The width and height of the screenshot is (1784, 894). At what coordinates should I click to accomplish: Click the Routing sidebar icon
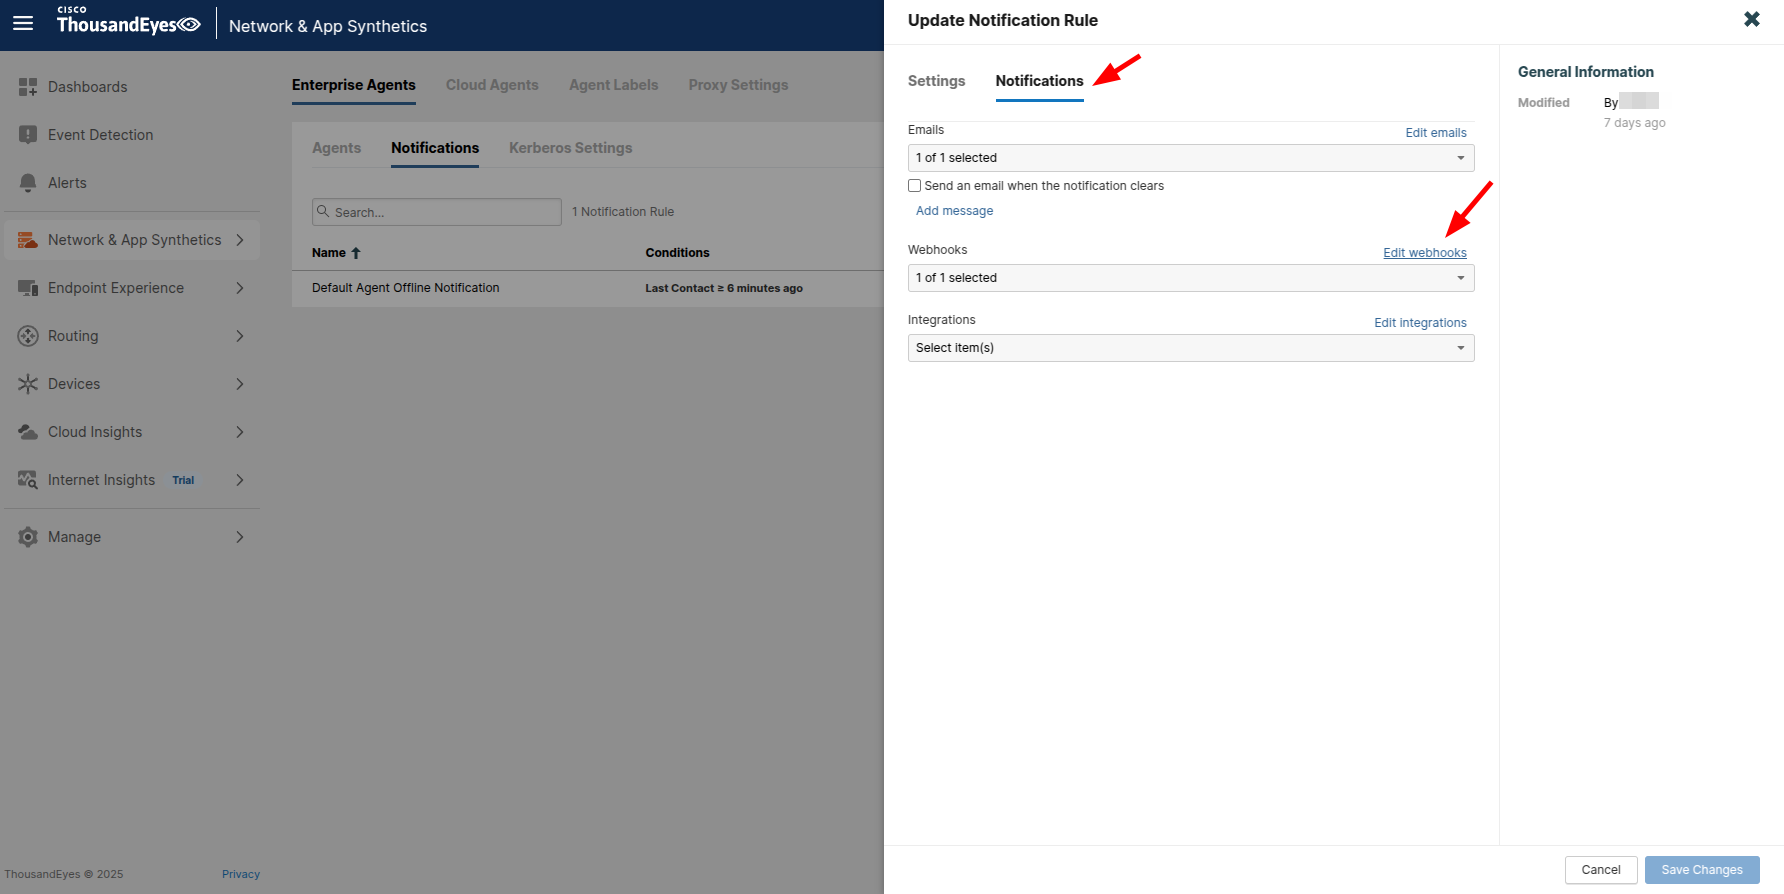click(28, 336)
